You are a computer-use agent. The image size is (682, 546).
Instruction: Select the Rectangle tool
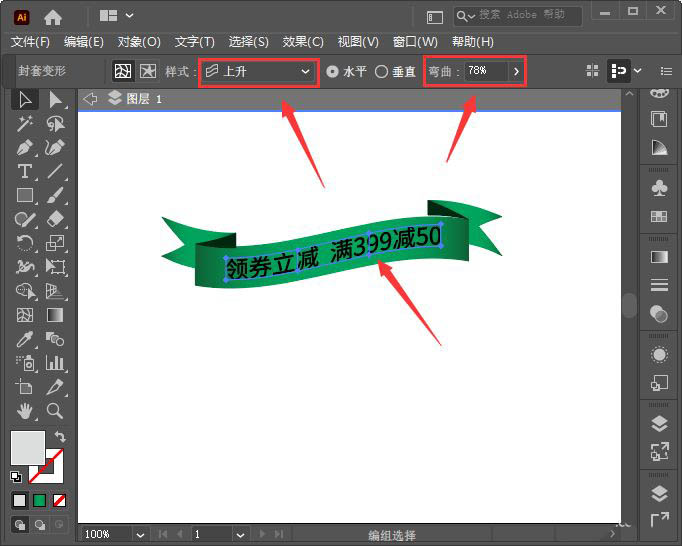[25, 195]
